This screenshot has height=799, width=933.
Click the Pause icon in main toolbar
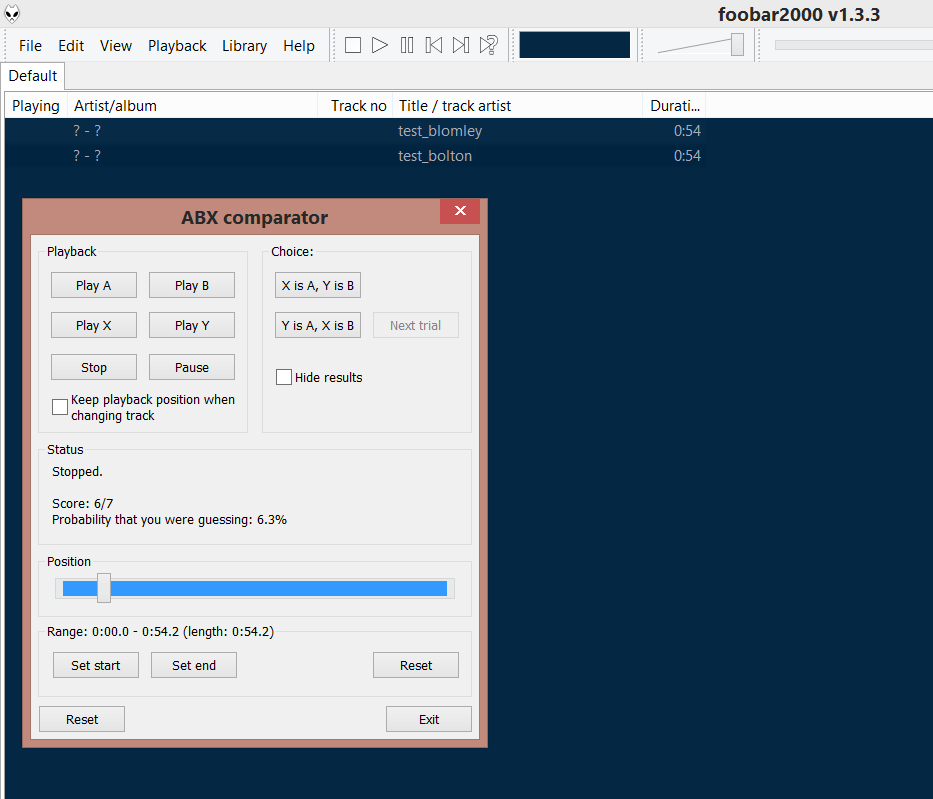[x=407, y=45]
